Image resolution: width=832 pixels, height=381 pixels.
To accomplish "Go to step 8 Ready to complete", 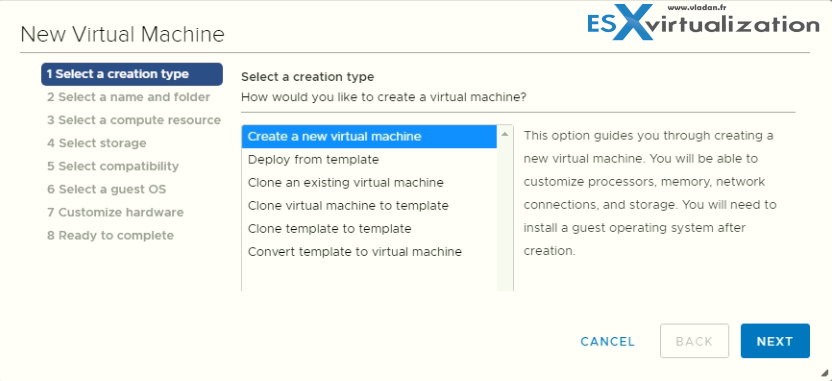I will (x=110, y=236).
